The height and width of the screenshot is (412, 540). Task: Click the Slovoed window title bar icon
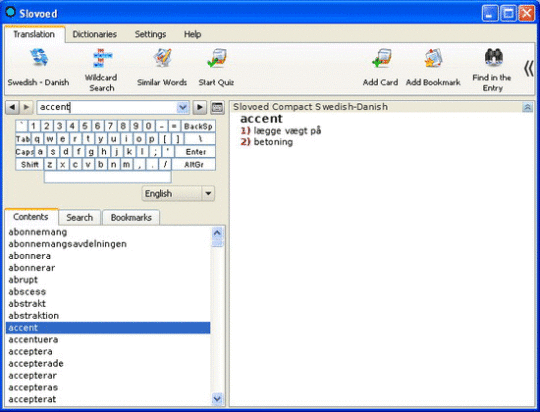(11, 12)
